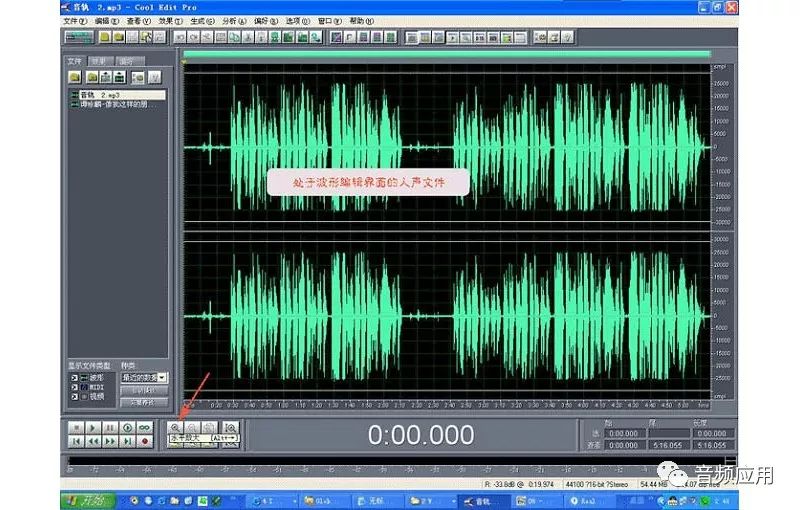Screen dimensions: 800x510
Task: Start recording with the red Record button
Action: 145,442
